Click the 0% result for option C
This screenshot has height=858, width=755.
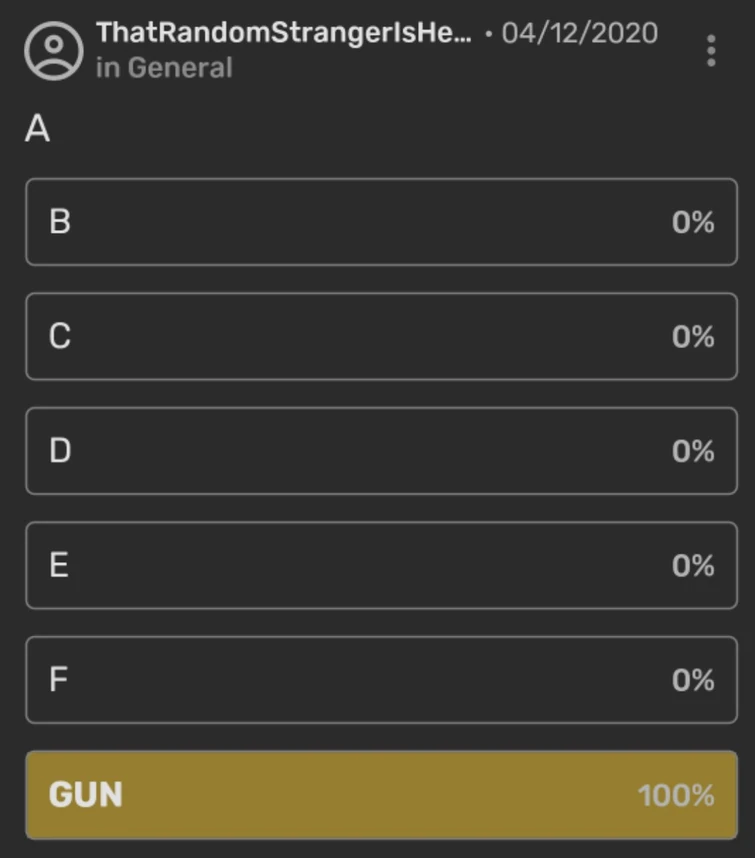point(693,337)
